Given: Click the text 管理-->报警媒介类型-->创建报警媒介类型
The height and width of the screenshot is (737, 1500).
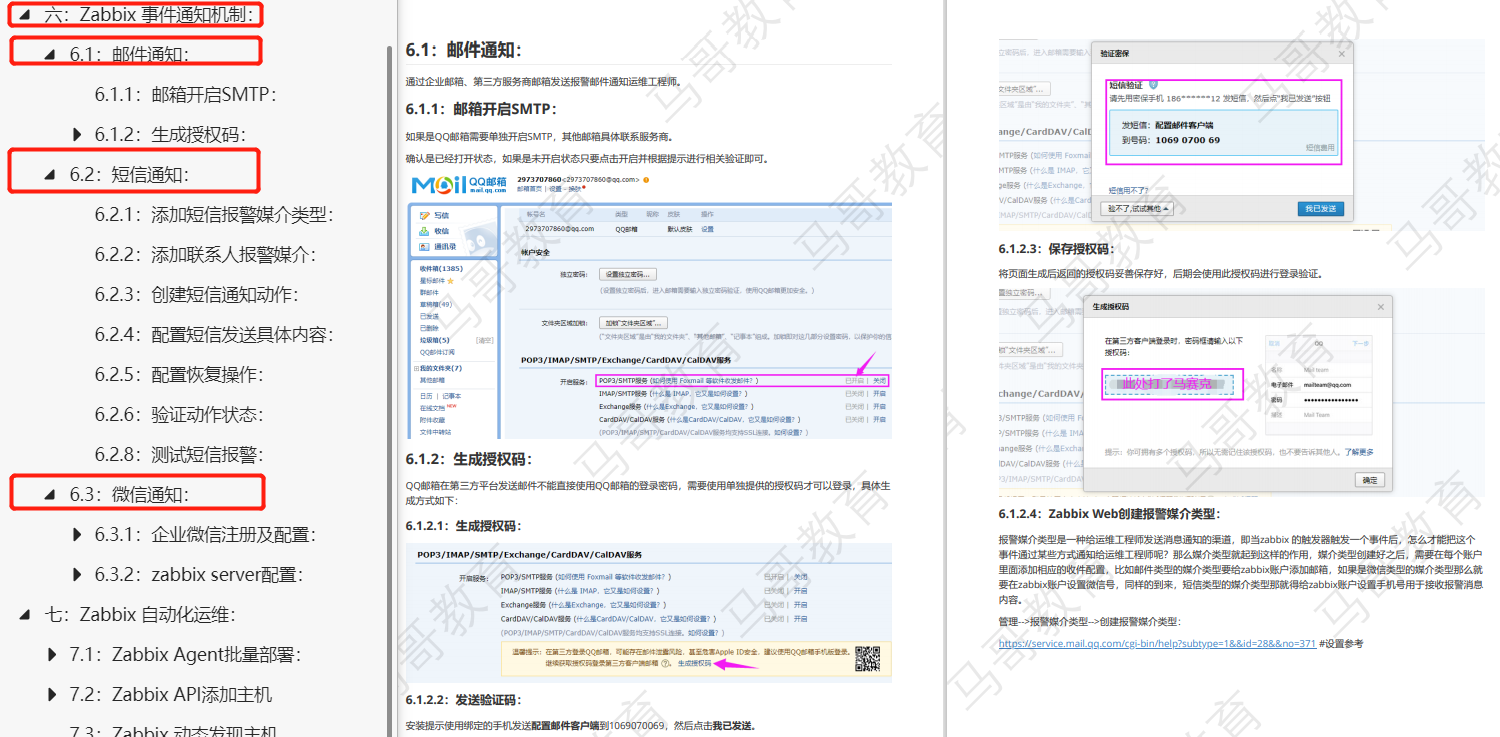Looking at the screenshot, I should tap(1089, 621).
